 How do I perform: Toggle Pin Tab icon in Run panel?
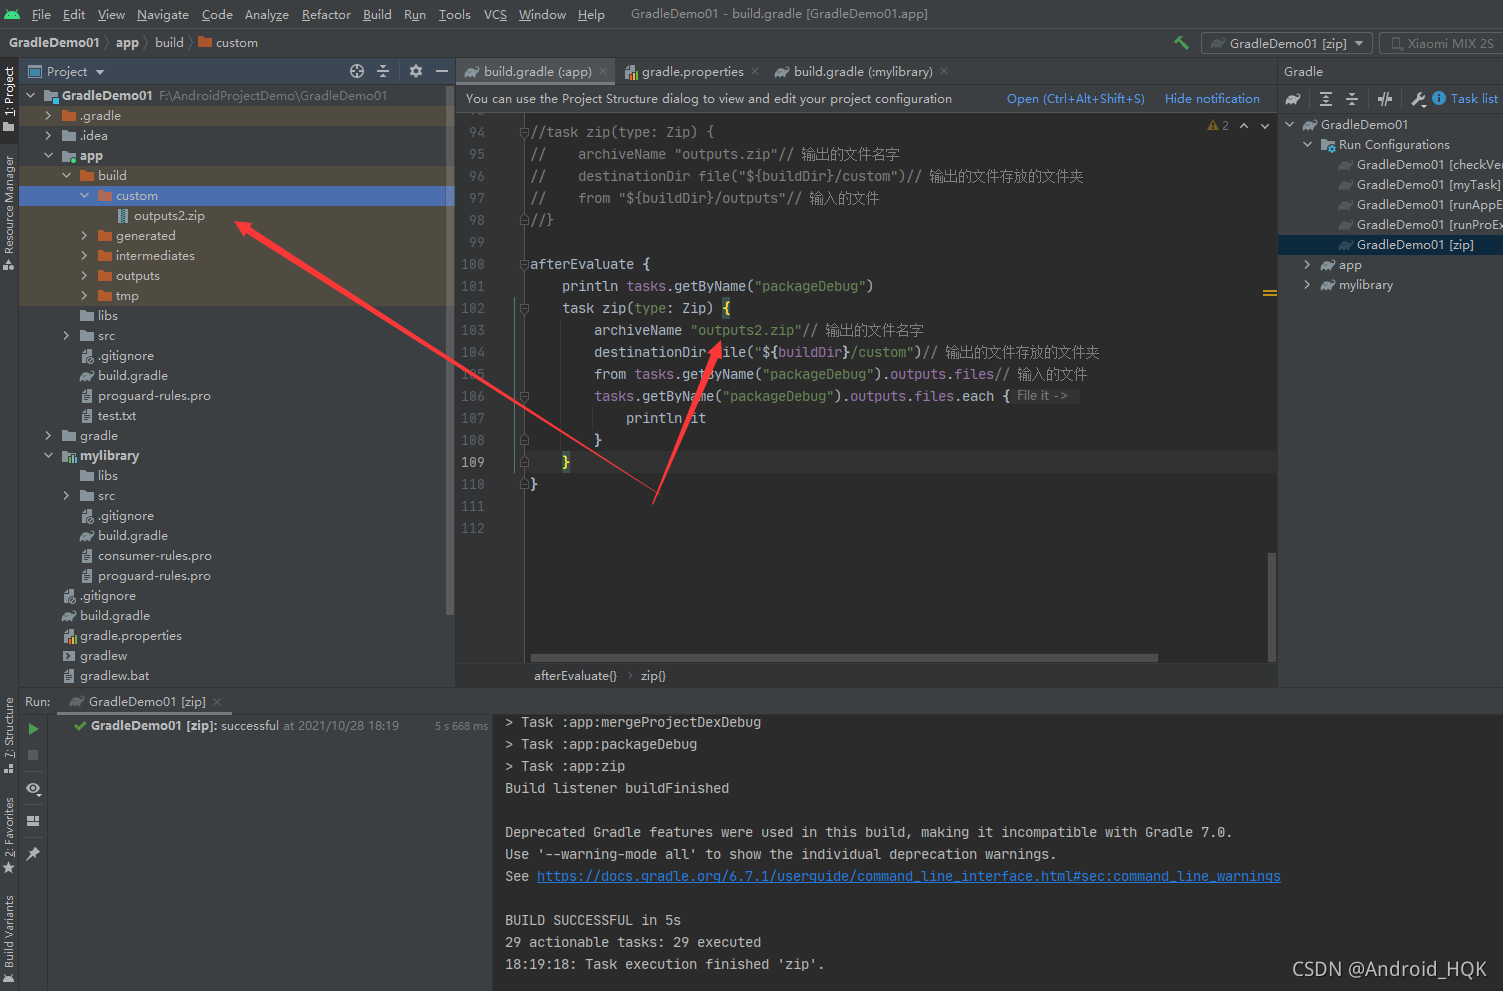click(x=33, y=854)
